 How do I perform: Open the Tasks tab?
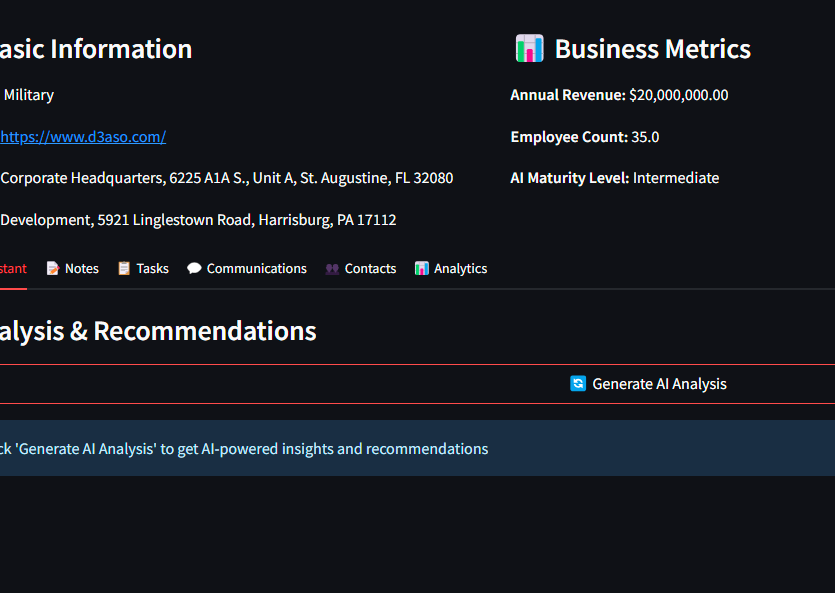click(x=152, y=269)
